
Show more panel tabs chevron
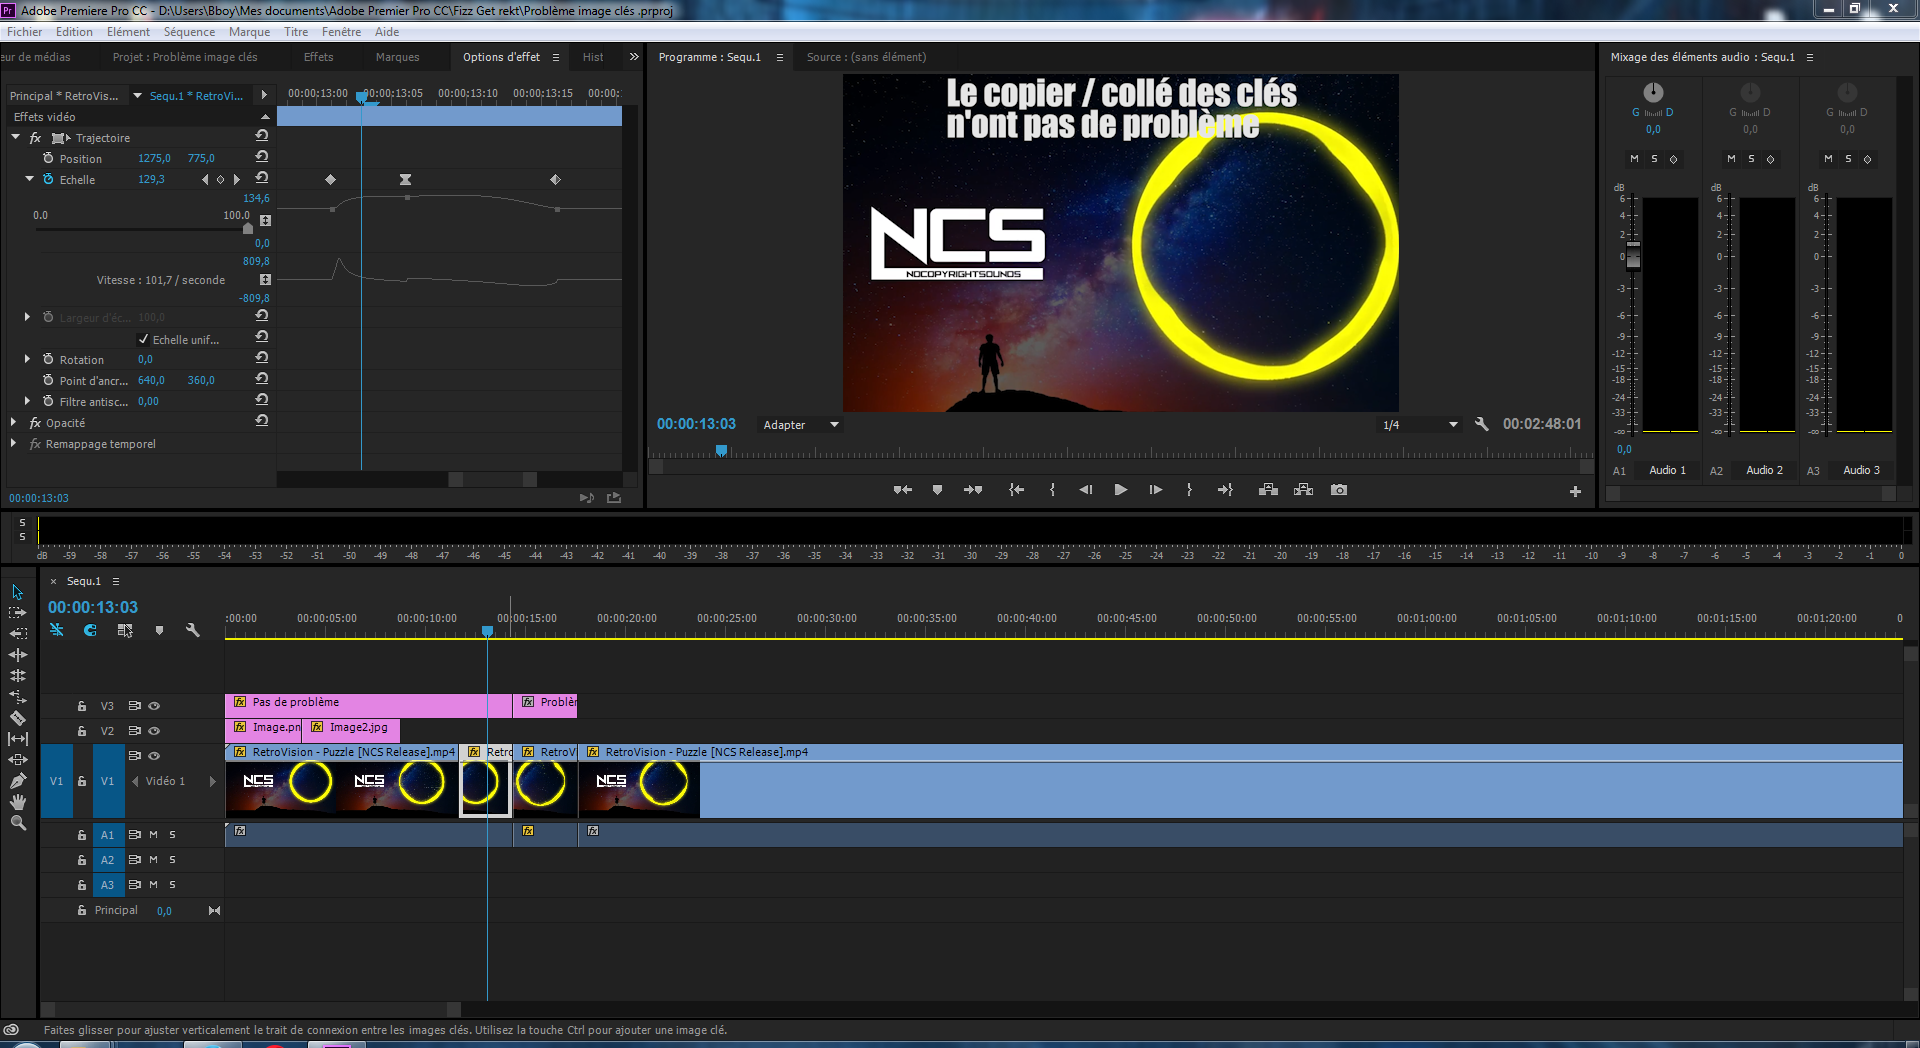634,57
